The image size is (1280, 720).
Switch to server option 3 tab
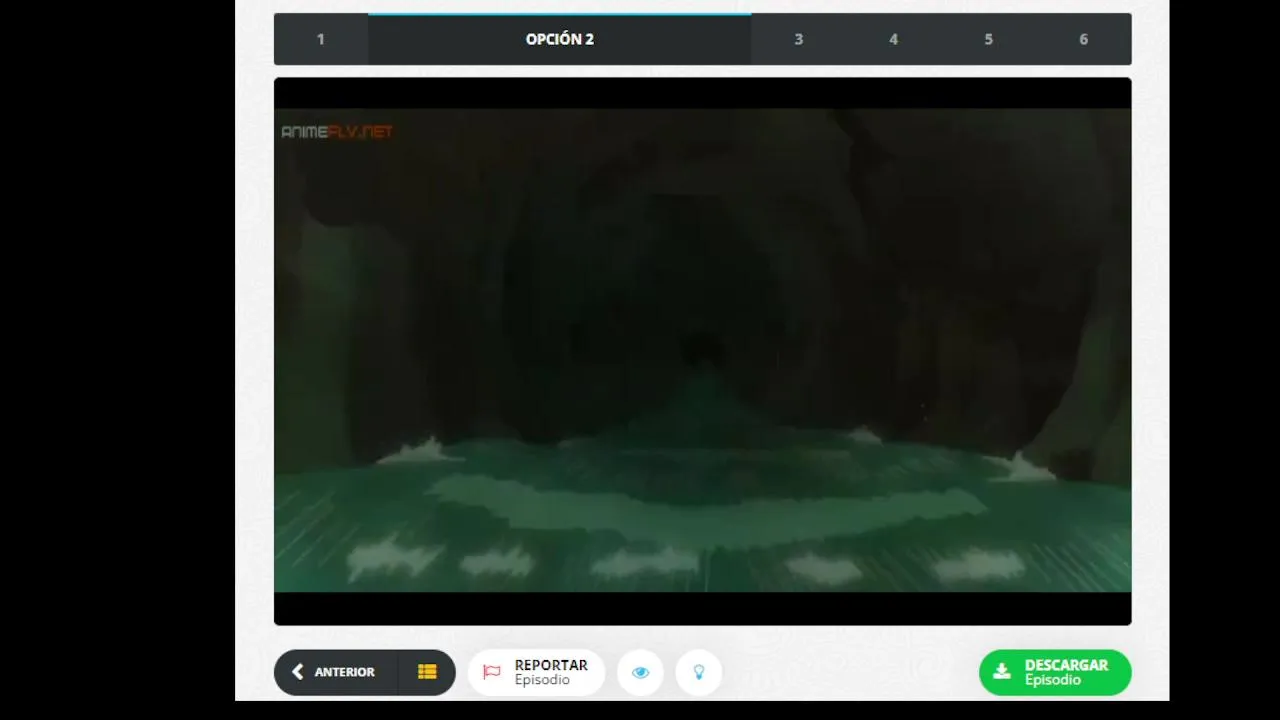[x=799, y=39]
